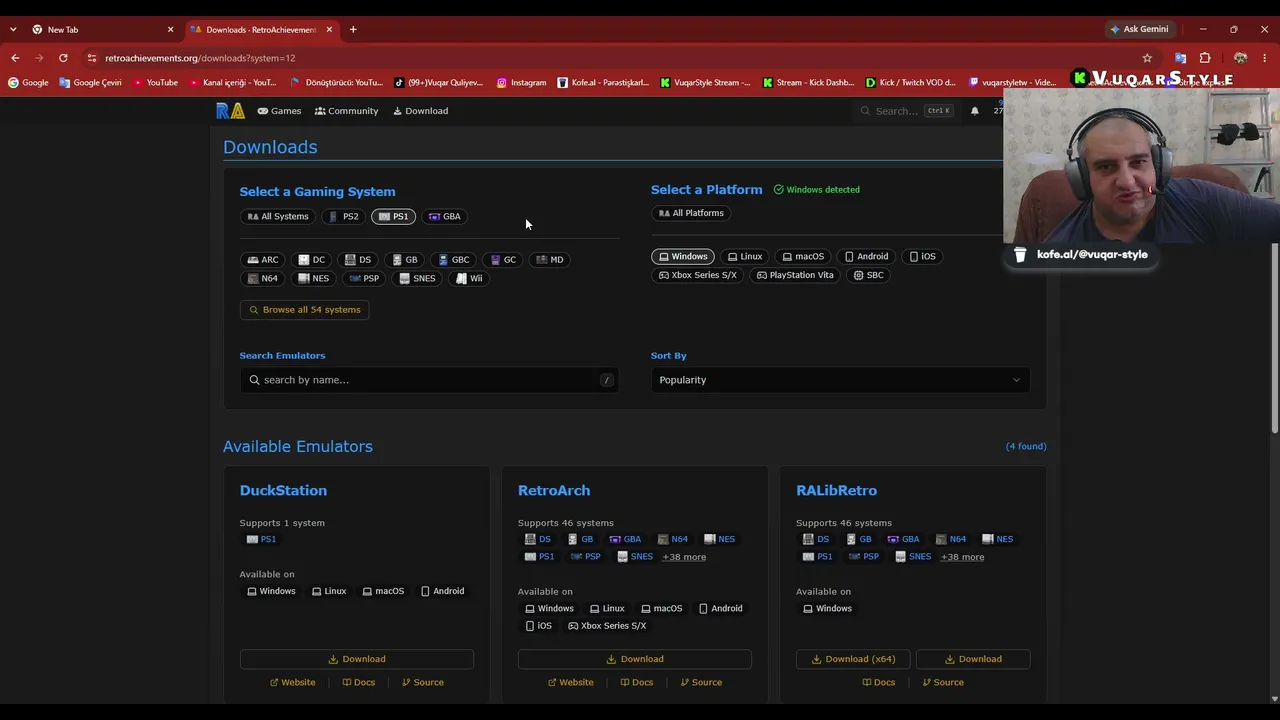Select the Linux platform filter
The width and height of the screenshot is (1280, 720).
745,257
